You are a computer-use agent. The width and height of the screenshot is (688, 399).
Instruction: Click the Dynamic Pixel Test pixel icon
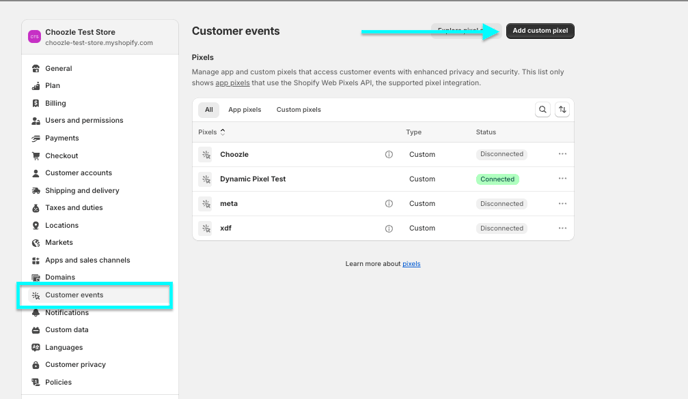205,179
